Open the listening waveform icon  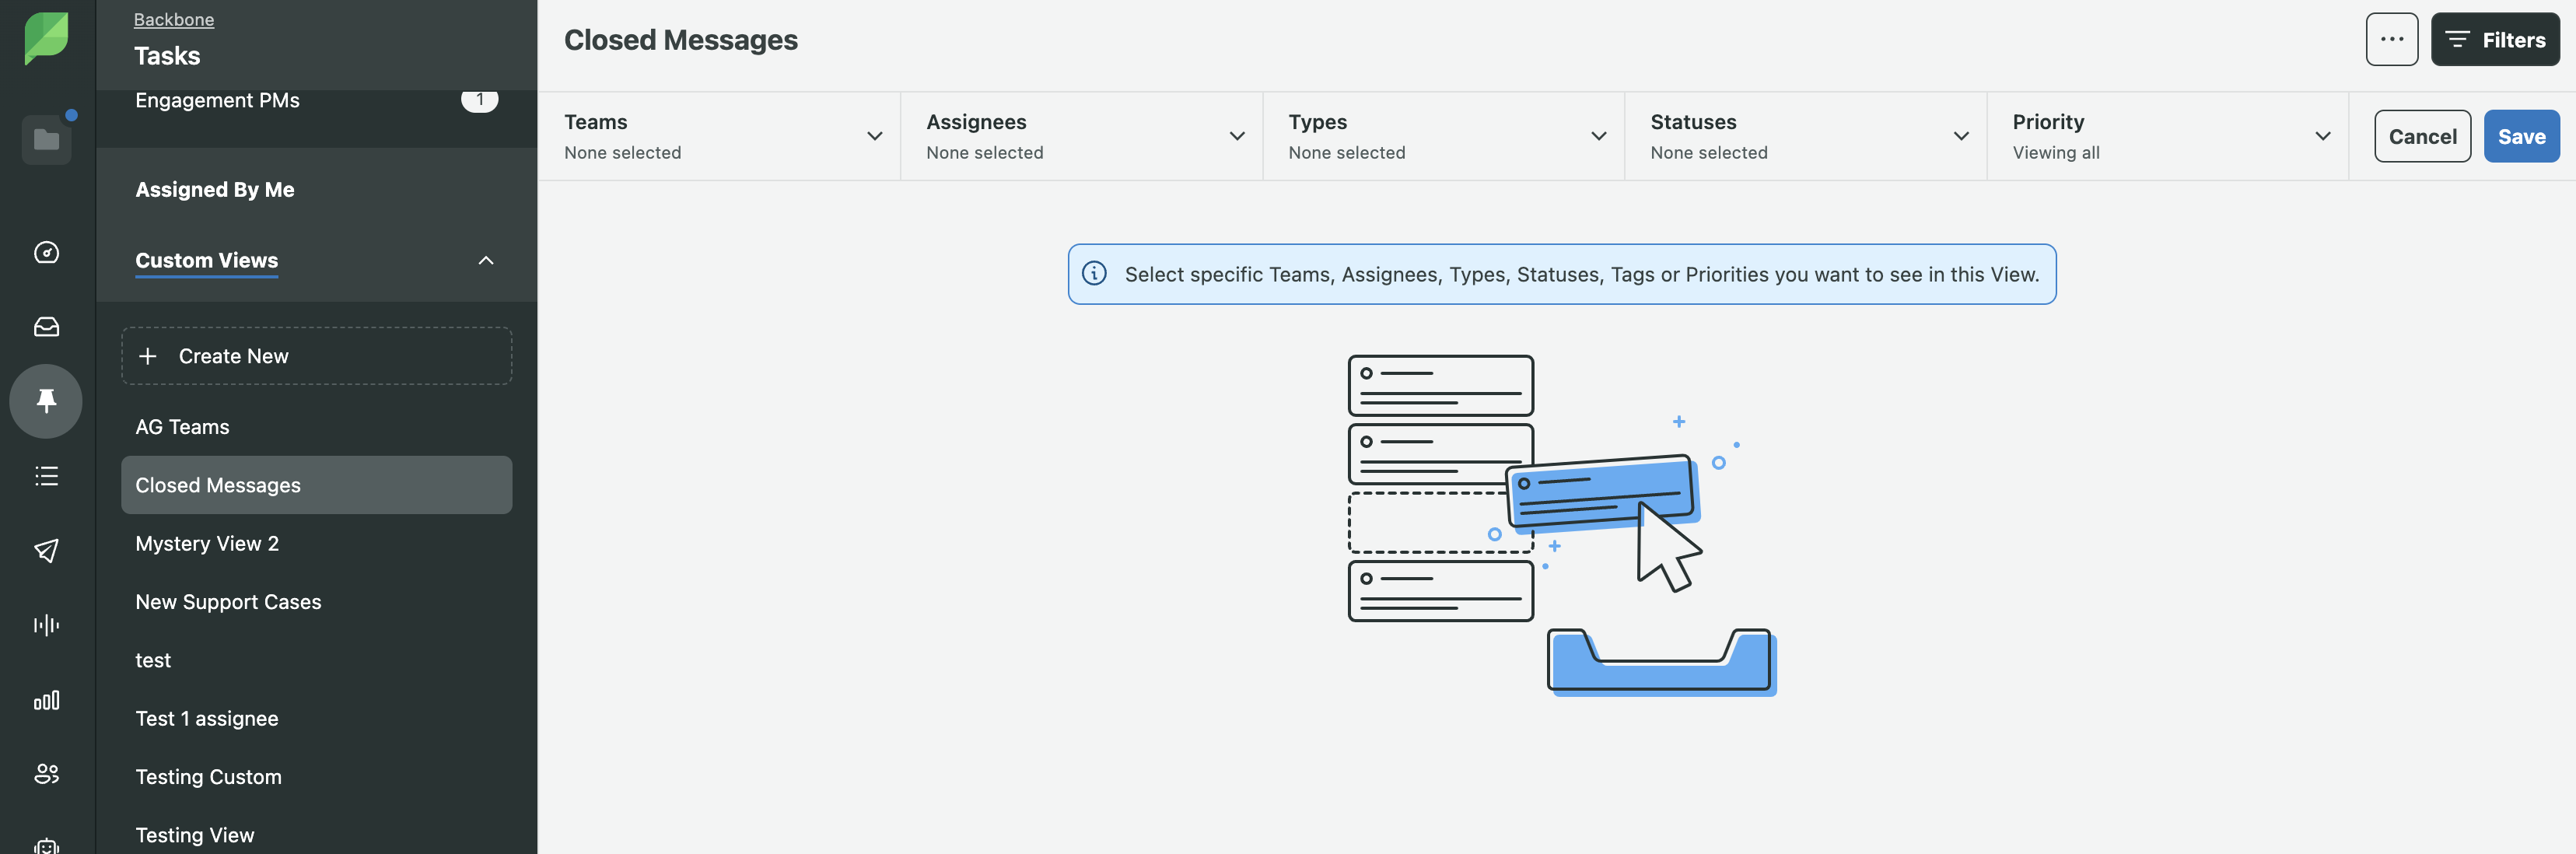click(x=46, y=625)
